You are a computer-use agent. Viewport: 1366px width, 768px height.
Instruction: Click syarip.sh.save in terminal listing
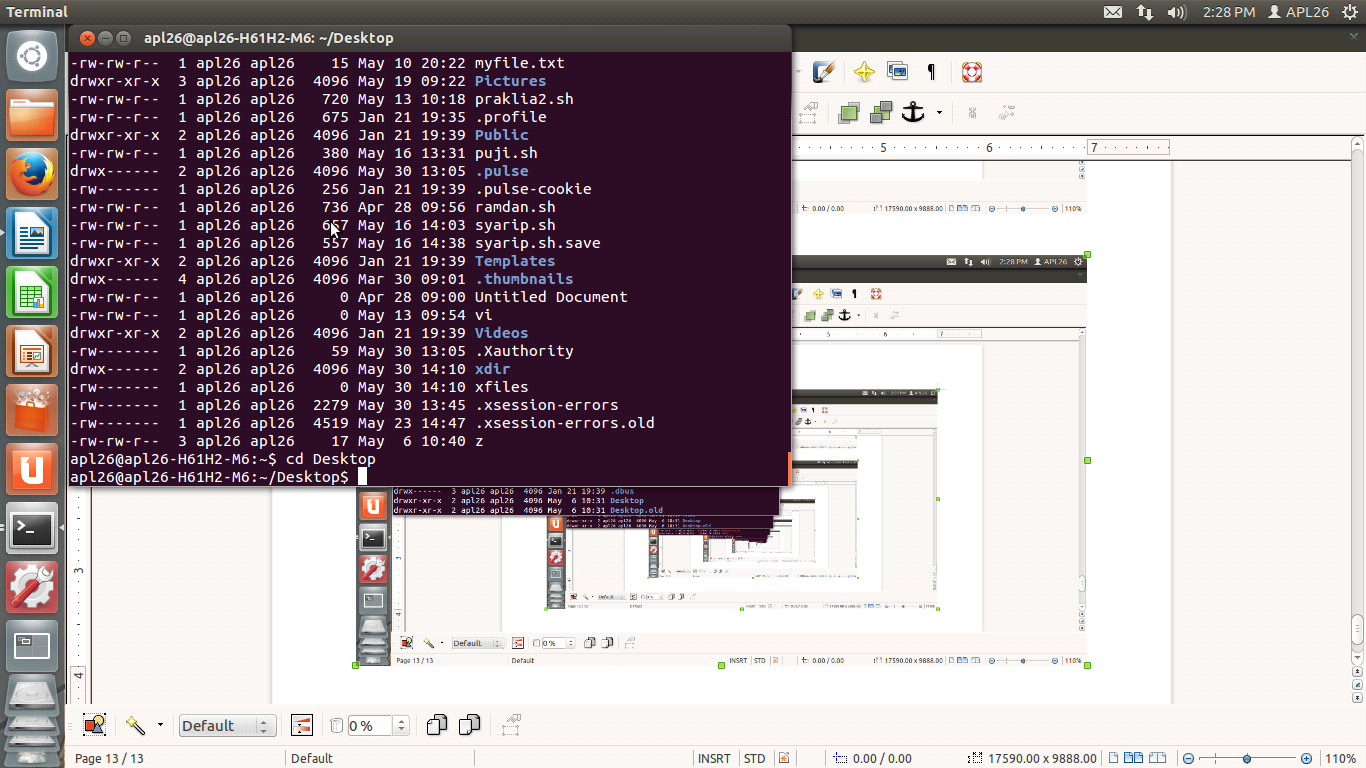tap(537, 243)
